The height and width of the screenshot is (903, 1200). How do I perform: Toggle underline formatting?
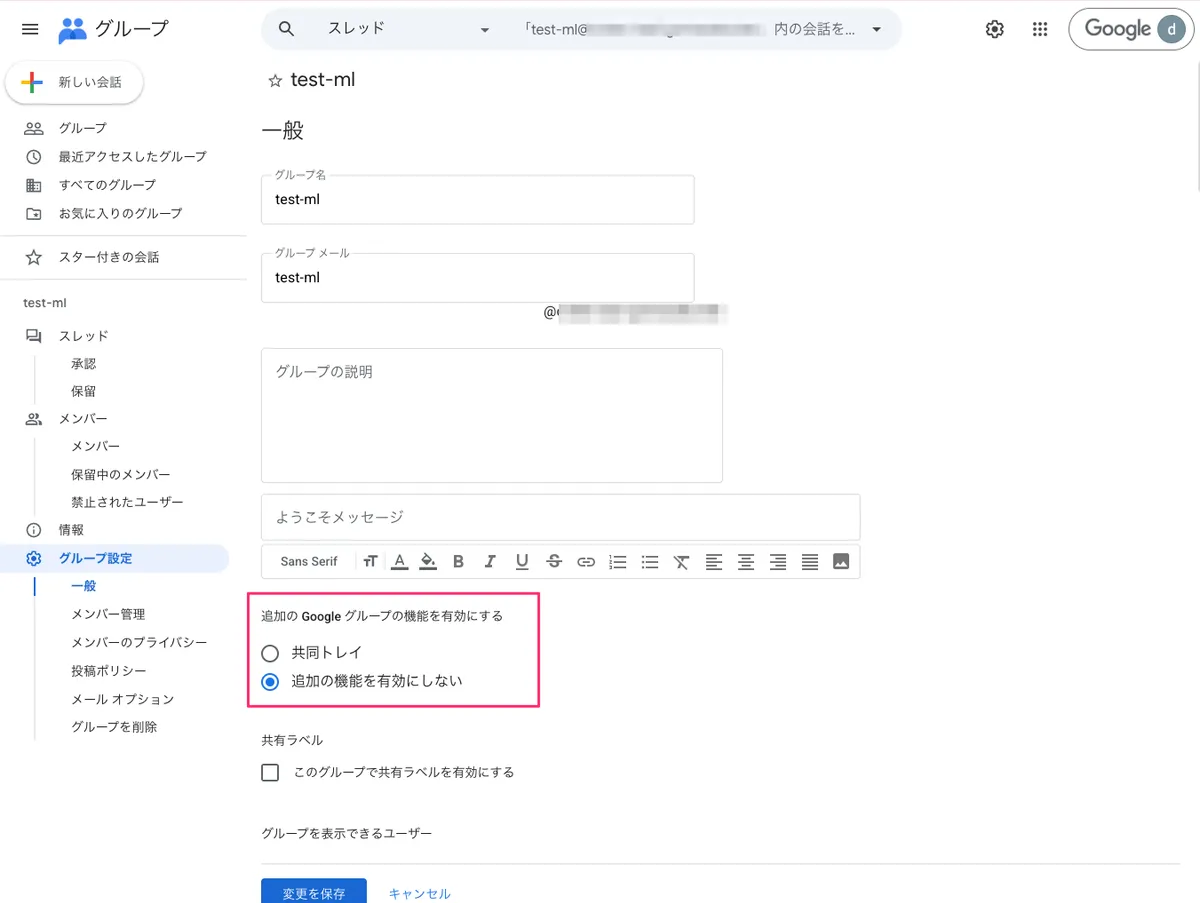coord(522,562)
